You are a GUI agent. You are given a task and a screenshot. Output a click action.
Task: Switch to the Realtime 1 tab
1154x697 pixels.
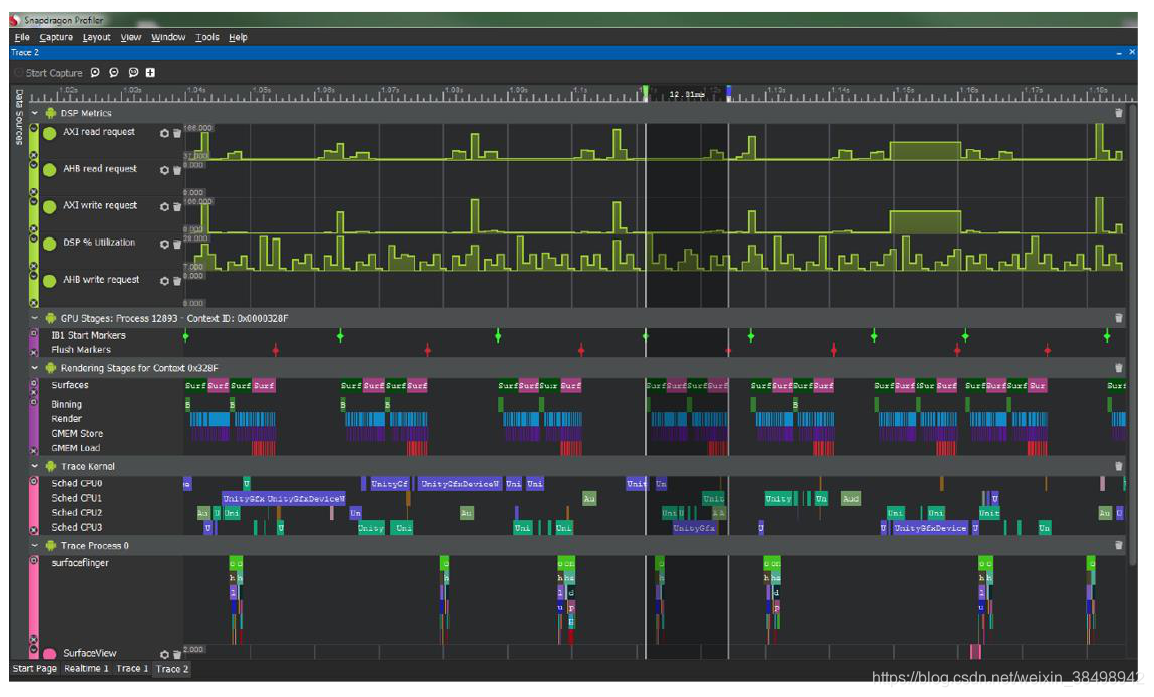coord(86,669)
